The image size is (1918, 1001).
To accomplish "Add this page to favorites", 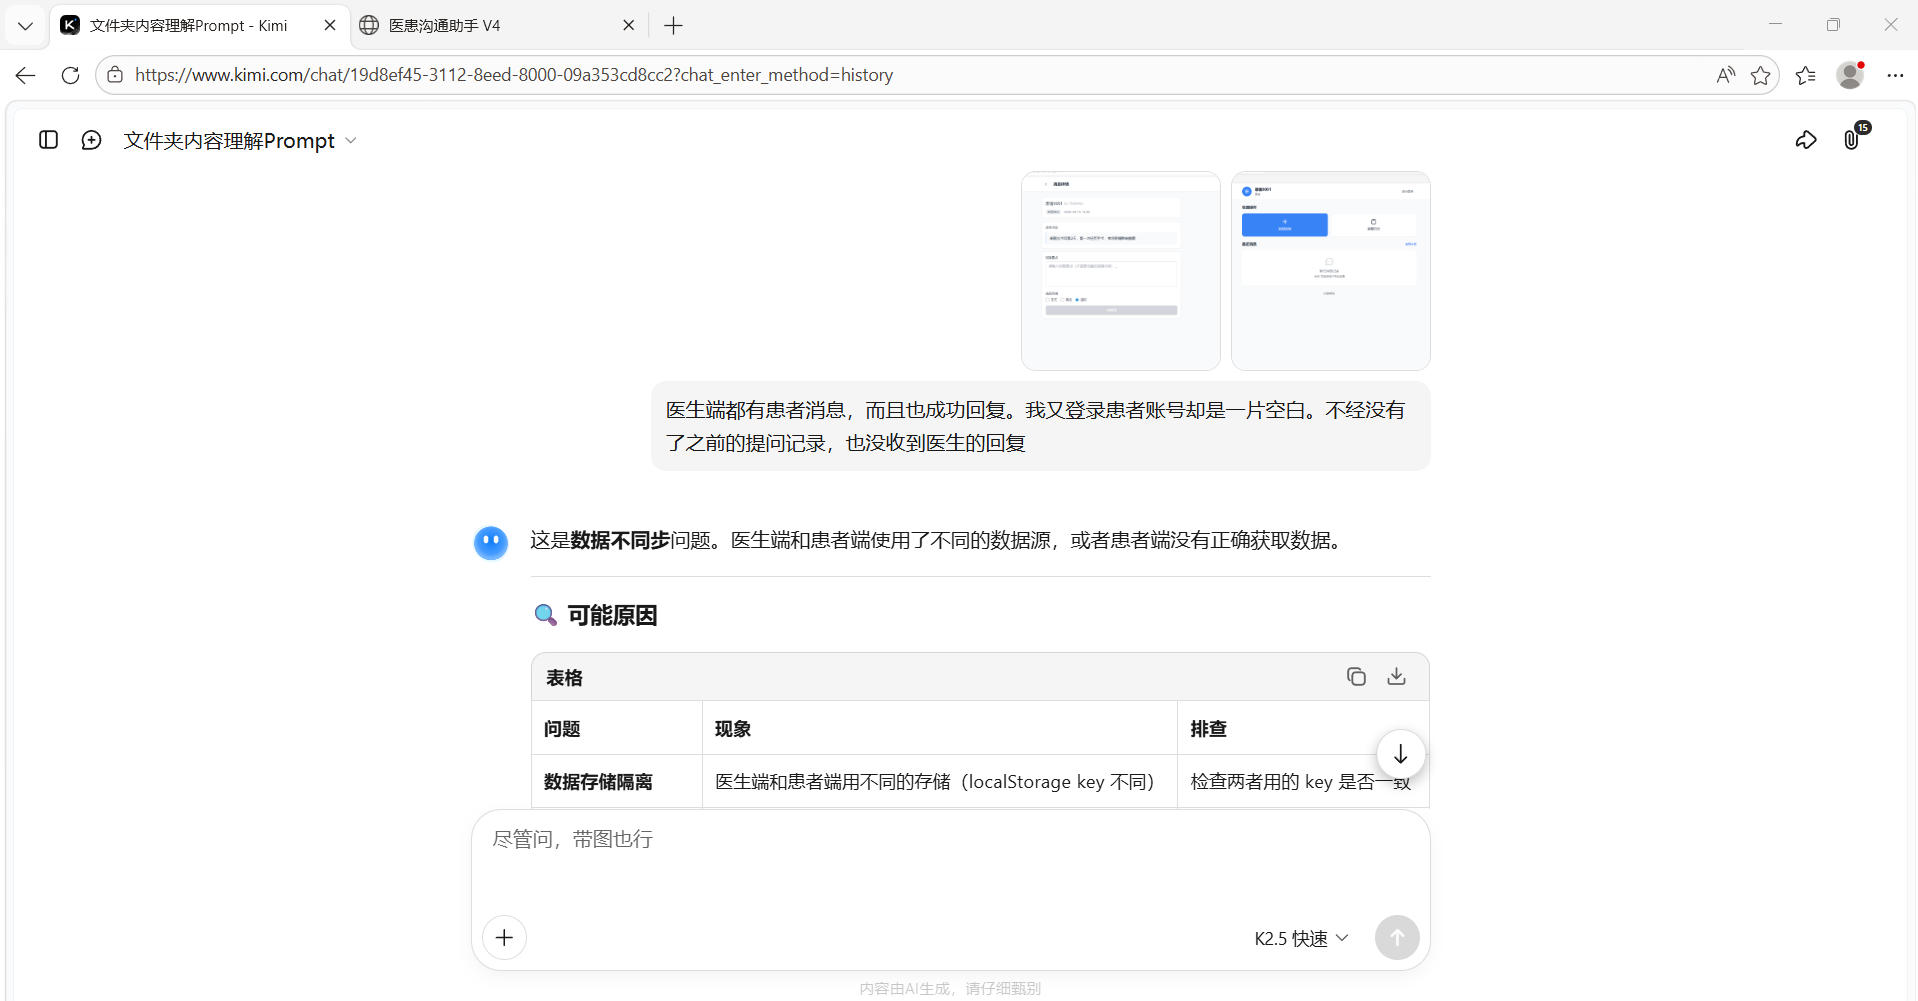I will pos(1760,75).
